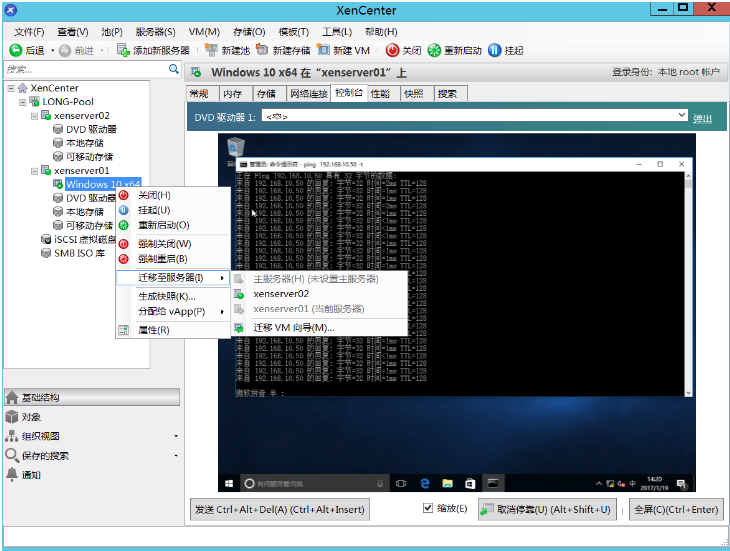Click the 基础结构 infrastructure button
730x551 pixels.
tap(92, 397)
